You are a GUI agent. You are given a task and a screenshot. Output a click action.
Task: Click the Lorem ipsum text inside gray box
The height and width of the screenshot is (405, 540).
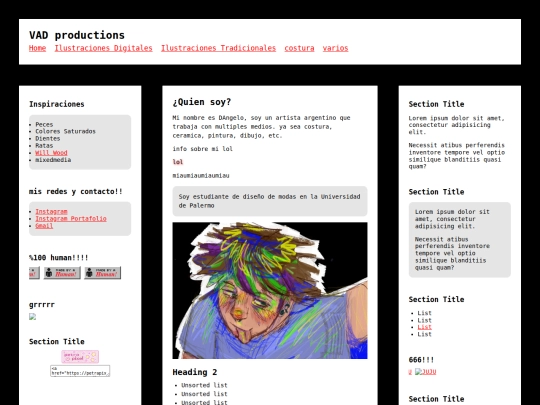[452, 219]
